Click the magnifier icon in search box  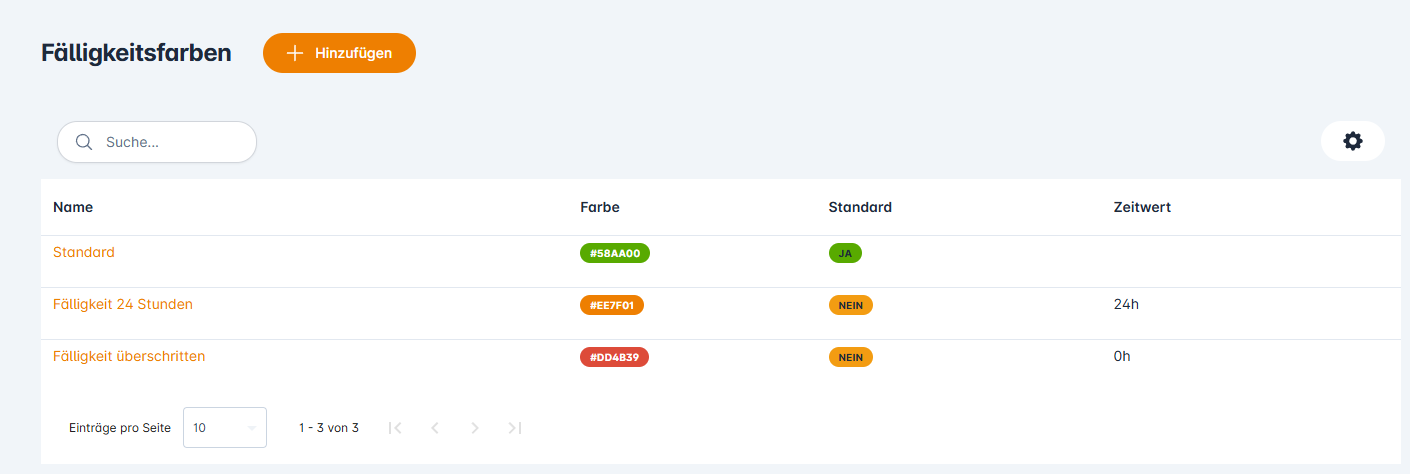pos(84,142)
